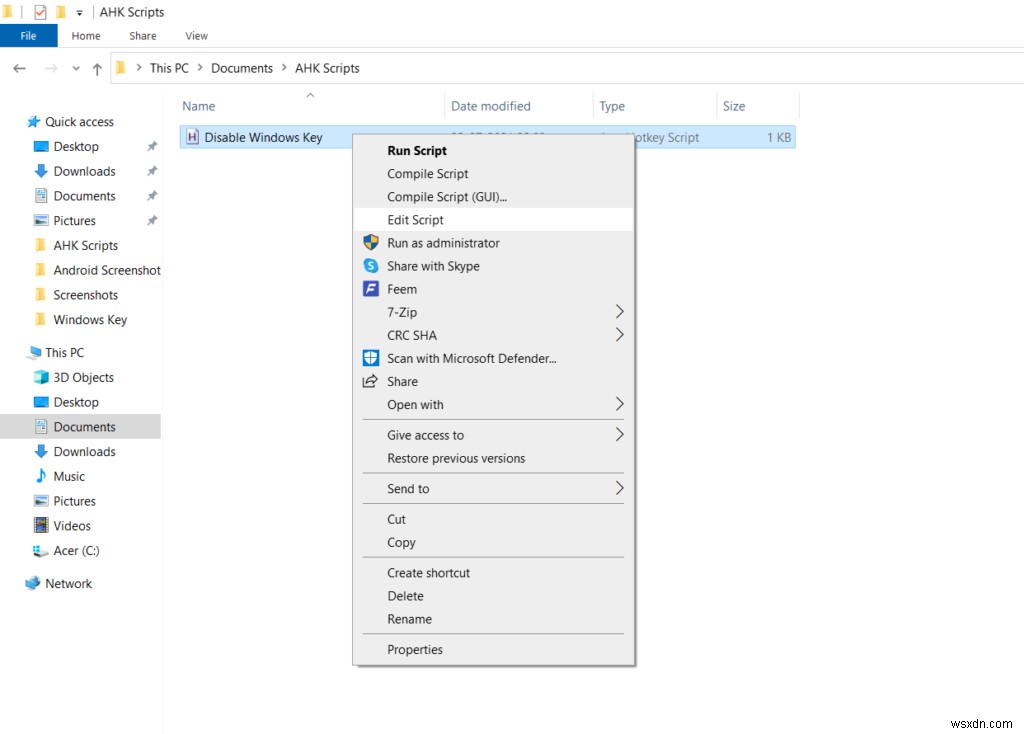This screenshot has width=1024, height=734.
Task: Switch to the View ribbon tab
Action: pyautogui.click(x=196, y=35)
